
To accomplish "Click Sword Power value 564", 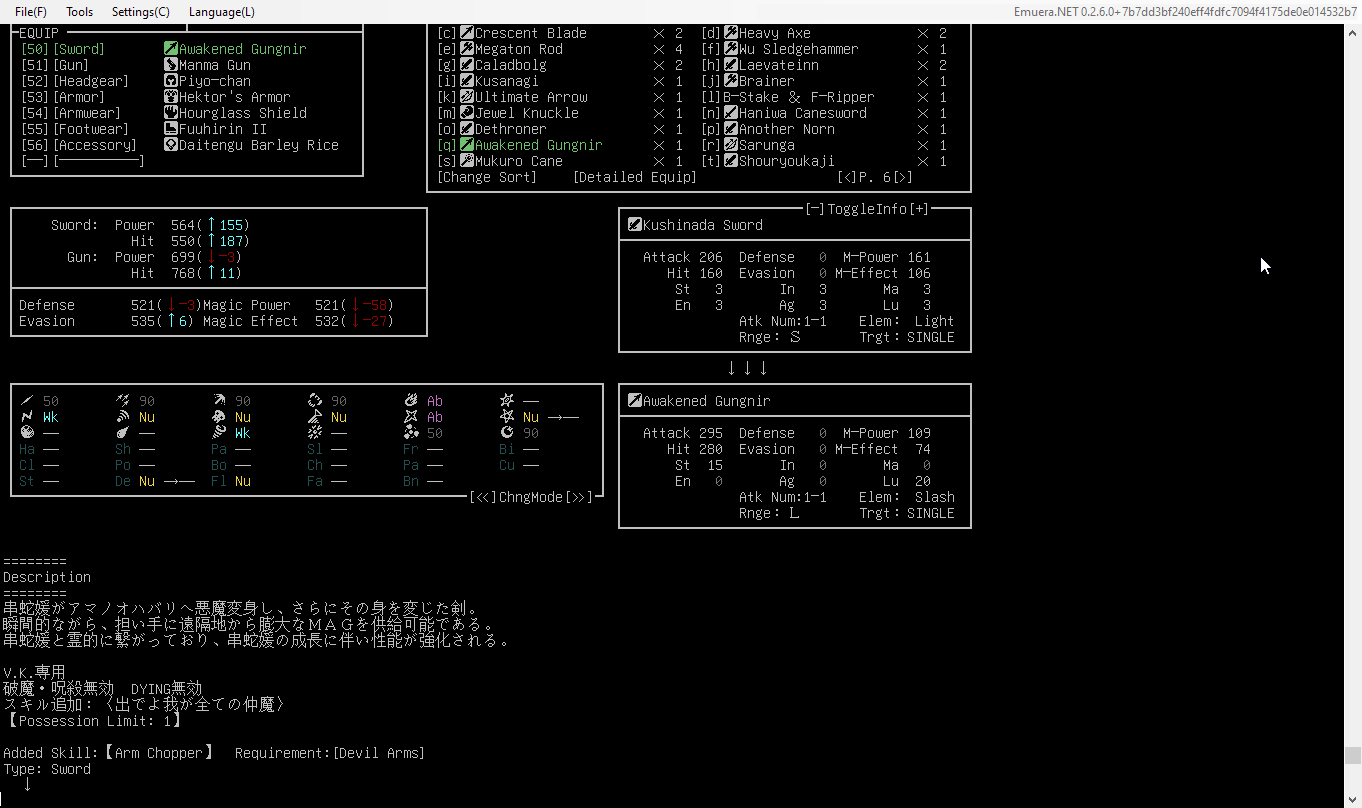I will 183,225.
